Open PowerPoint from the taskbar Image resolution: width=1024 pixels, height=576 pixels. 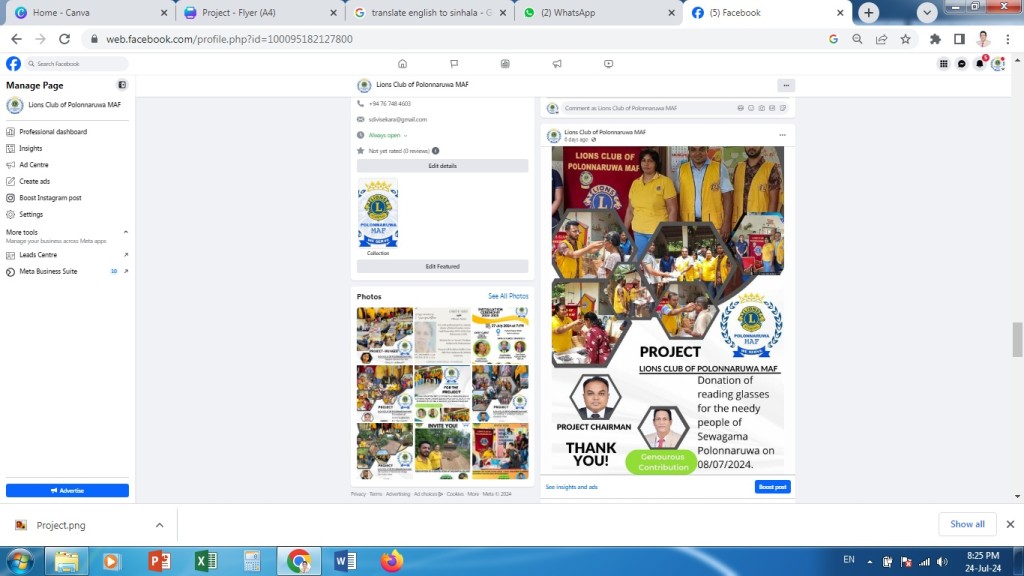[159, 561]
